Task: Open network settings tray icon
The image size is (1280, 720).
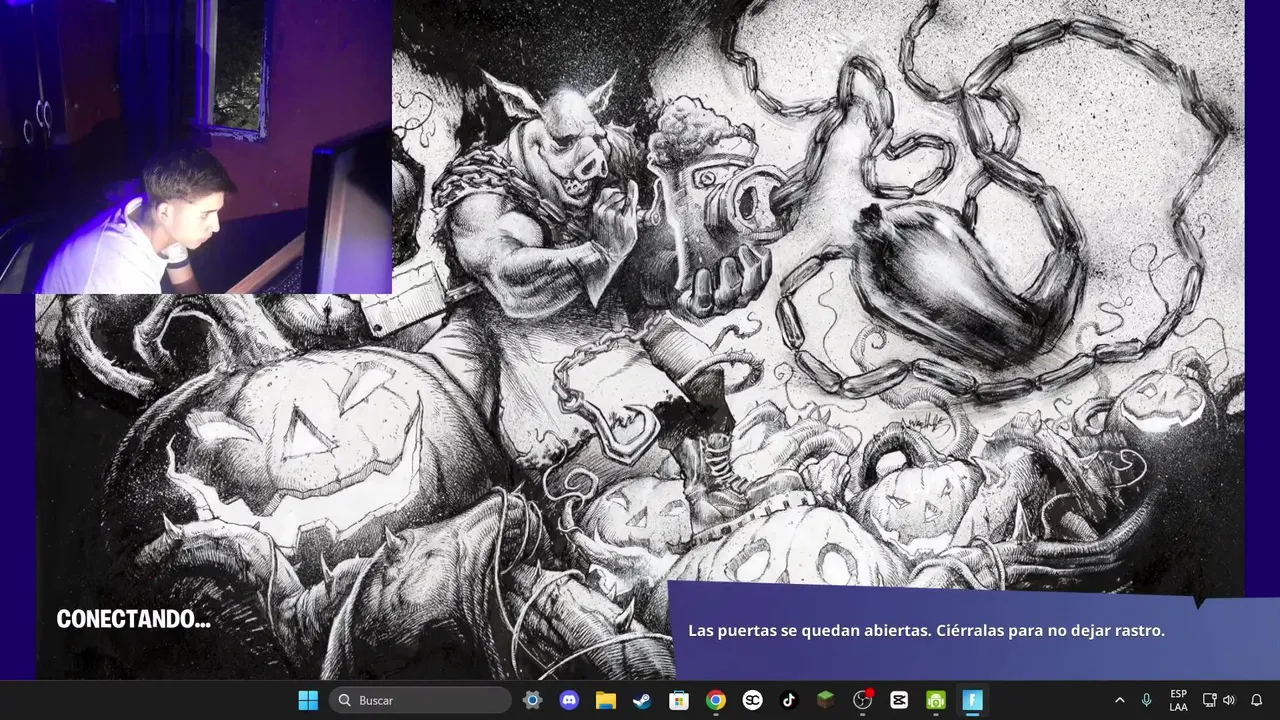Action: tap(1209, 700)
